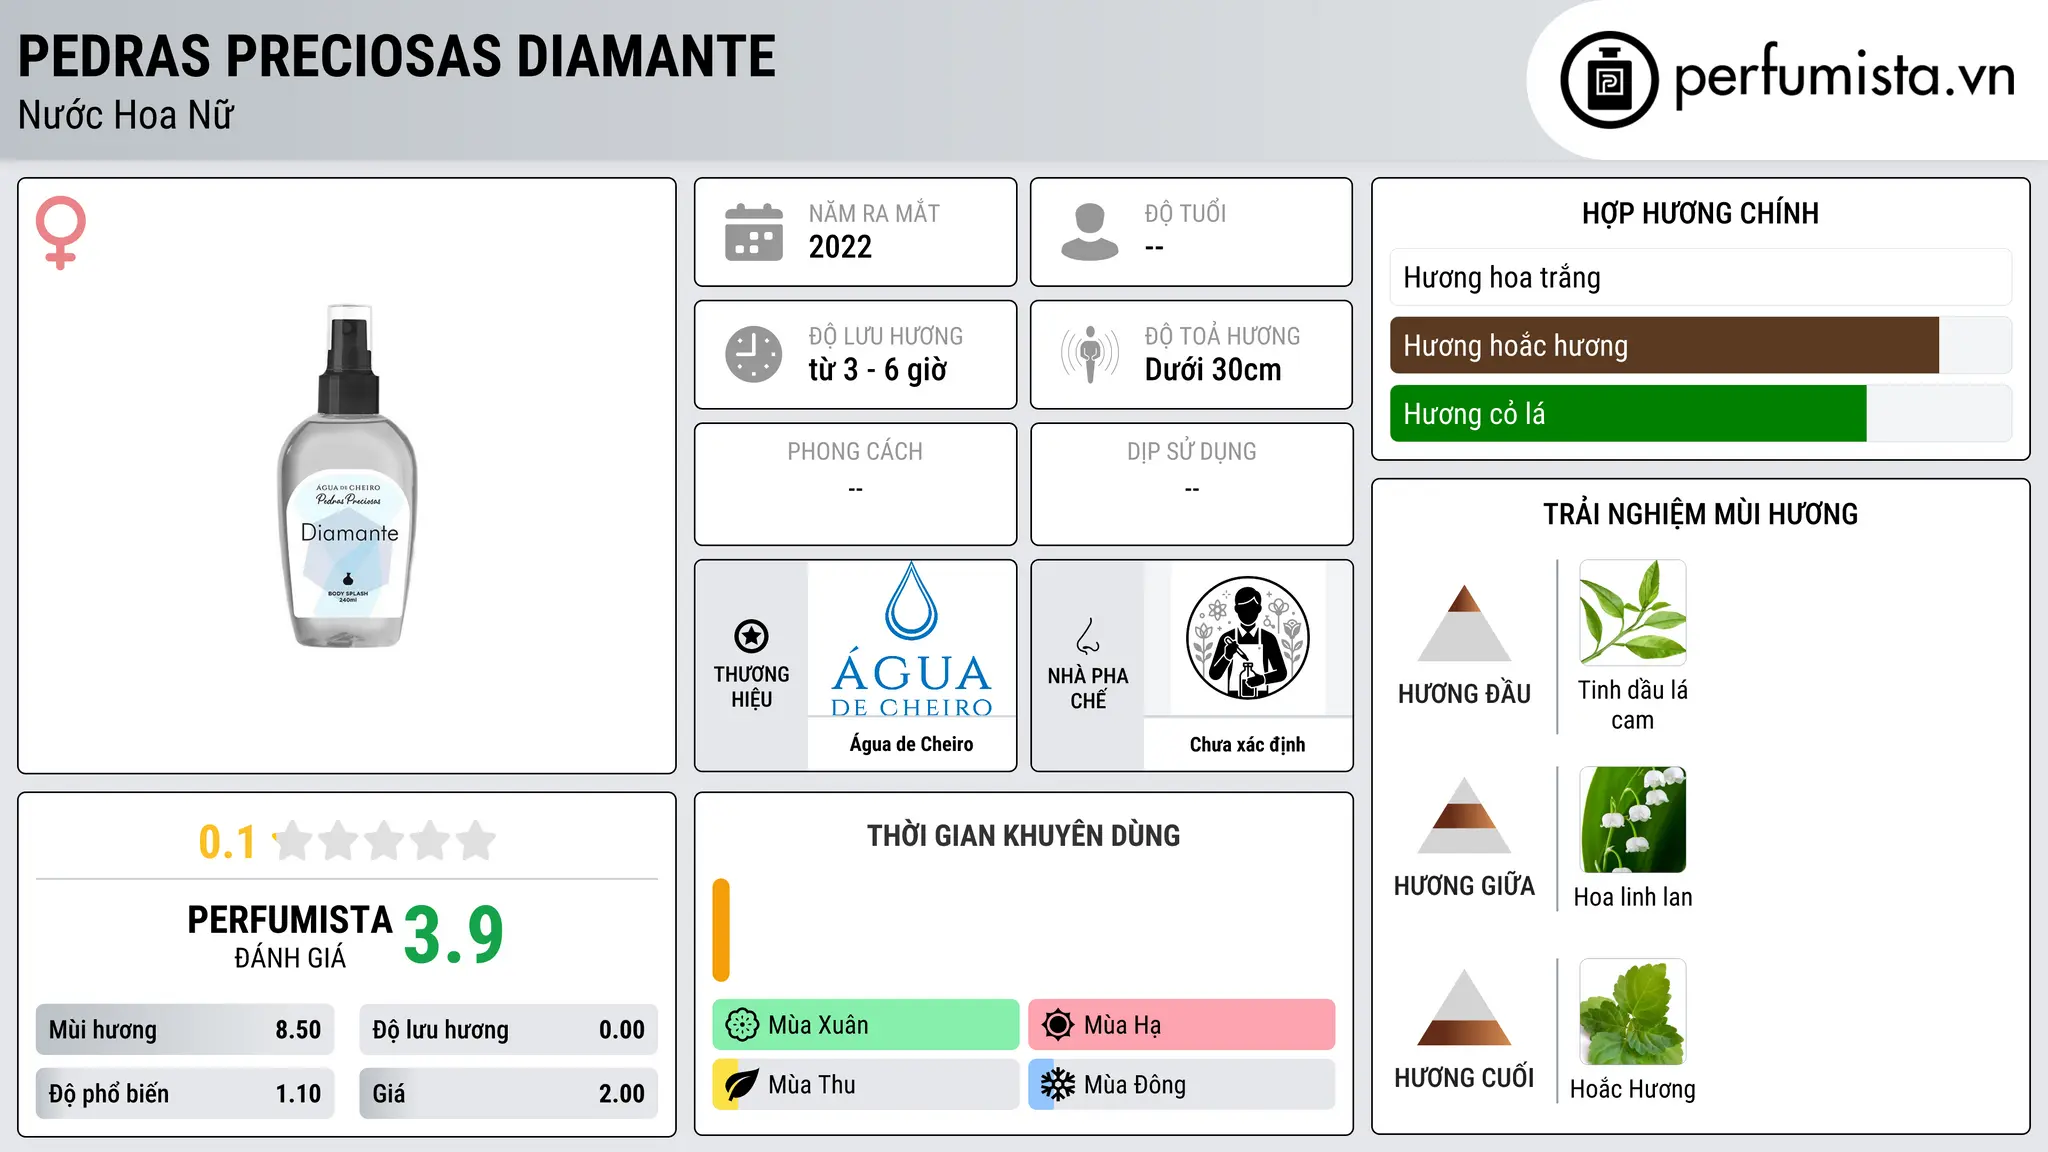Click the nose icon above Nhà pha chế
The image size is (2048, 1152).
pyautogui.click(x=1088, y=636)
